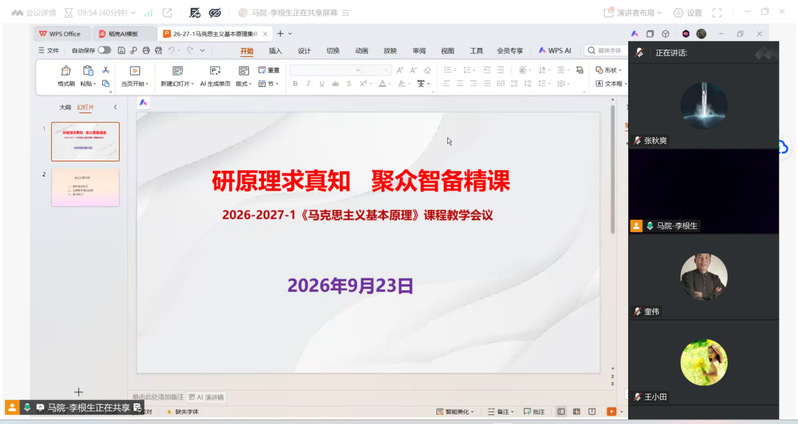Viewport: 798px width, 424px height.
Task: Open the presenter layout (演讲者布局) dropdown
Action: [x=633, y=13]
